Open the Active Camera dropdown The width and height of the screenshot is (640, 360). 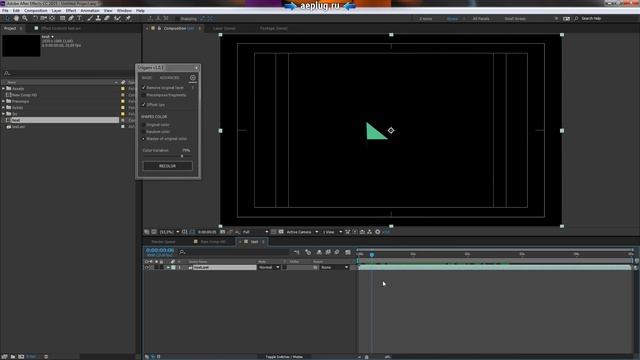click(302, 232)
